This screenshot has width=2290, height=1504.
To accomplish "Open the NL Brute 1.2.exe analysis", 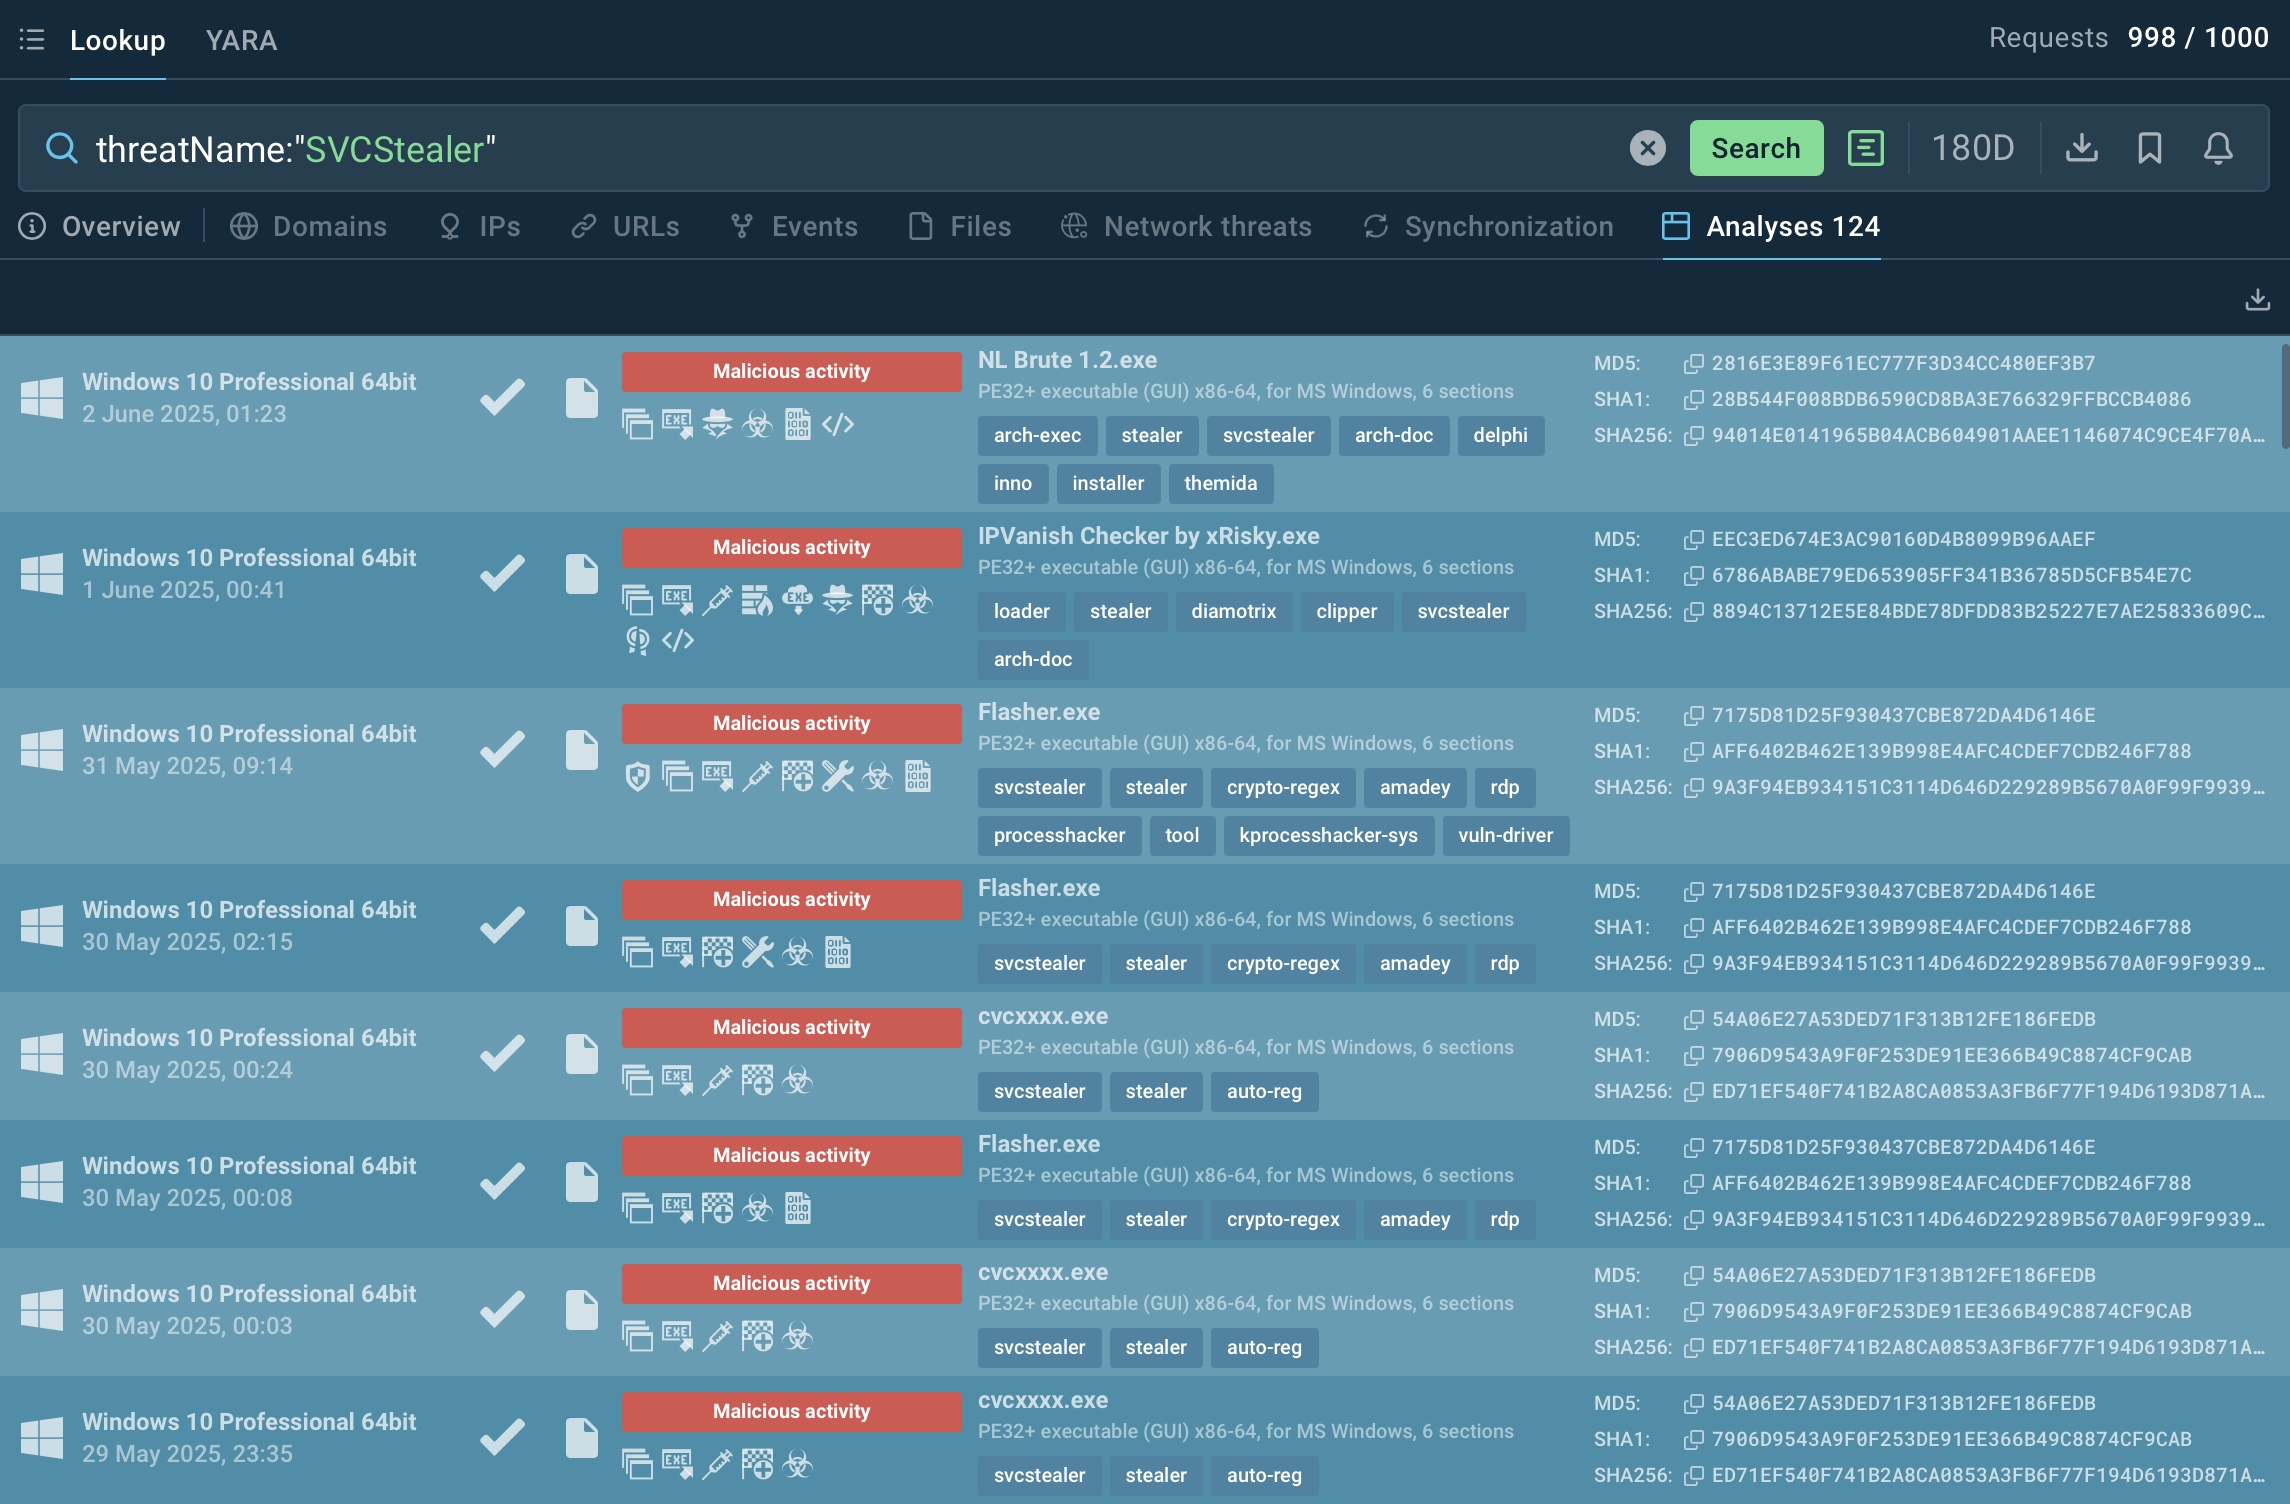I will point(1067,360).
